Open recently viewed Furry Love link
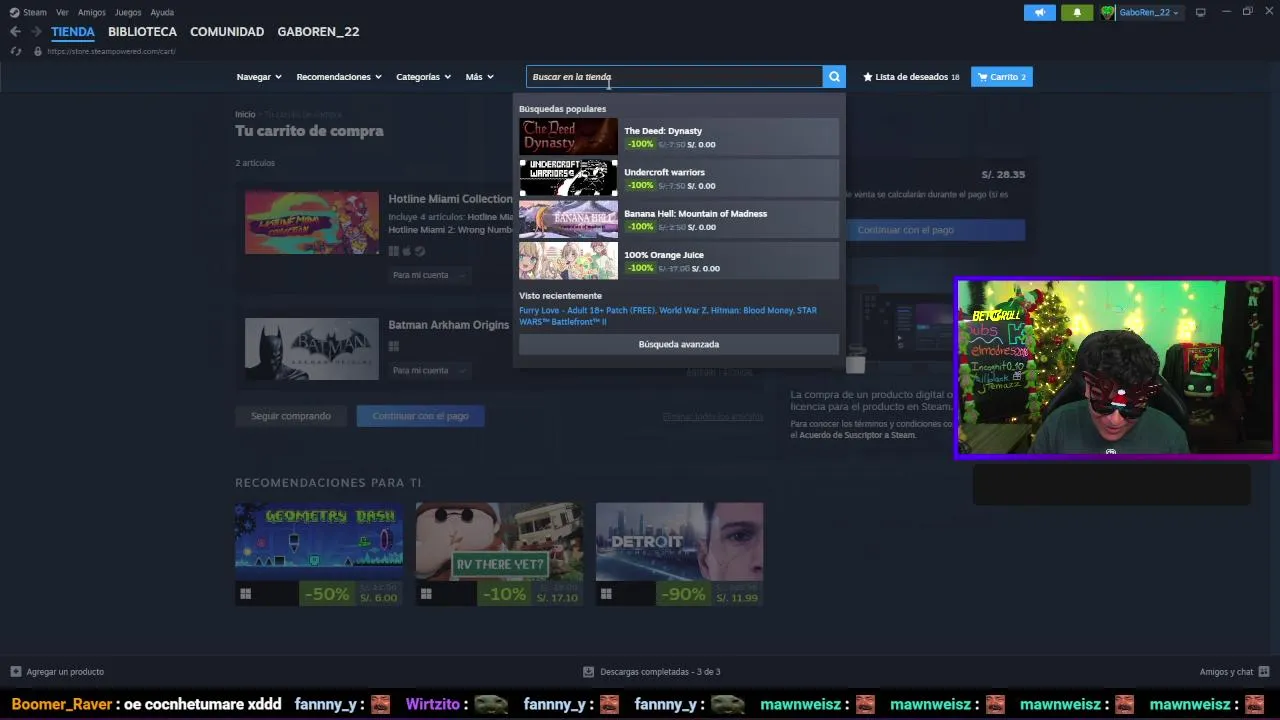1280x720 pixels. [586, 311]
